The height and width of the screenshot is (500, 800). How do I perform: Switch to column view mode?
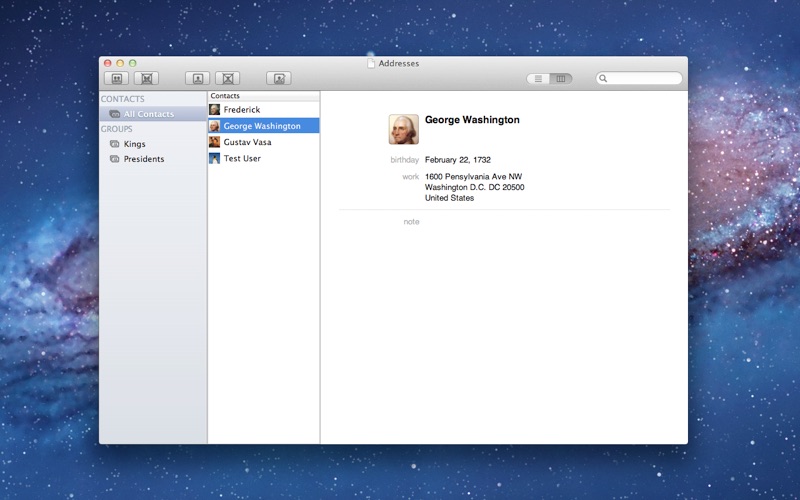[561, 79]
